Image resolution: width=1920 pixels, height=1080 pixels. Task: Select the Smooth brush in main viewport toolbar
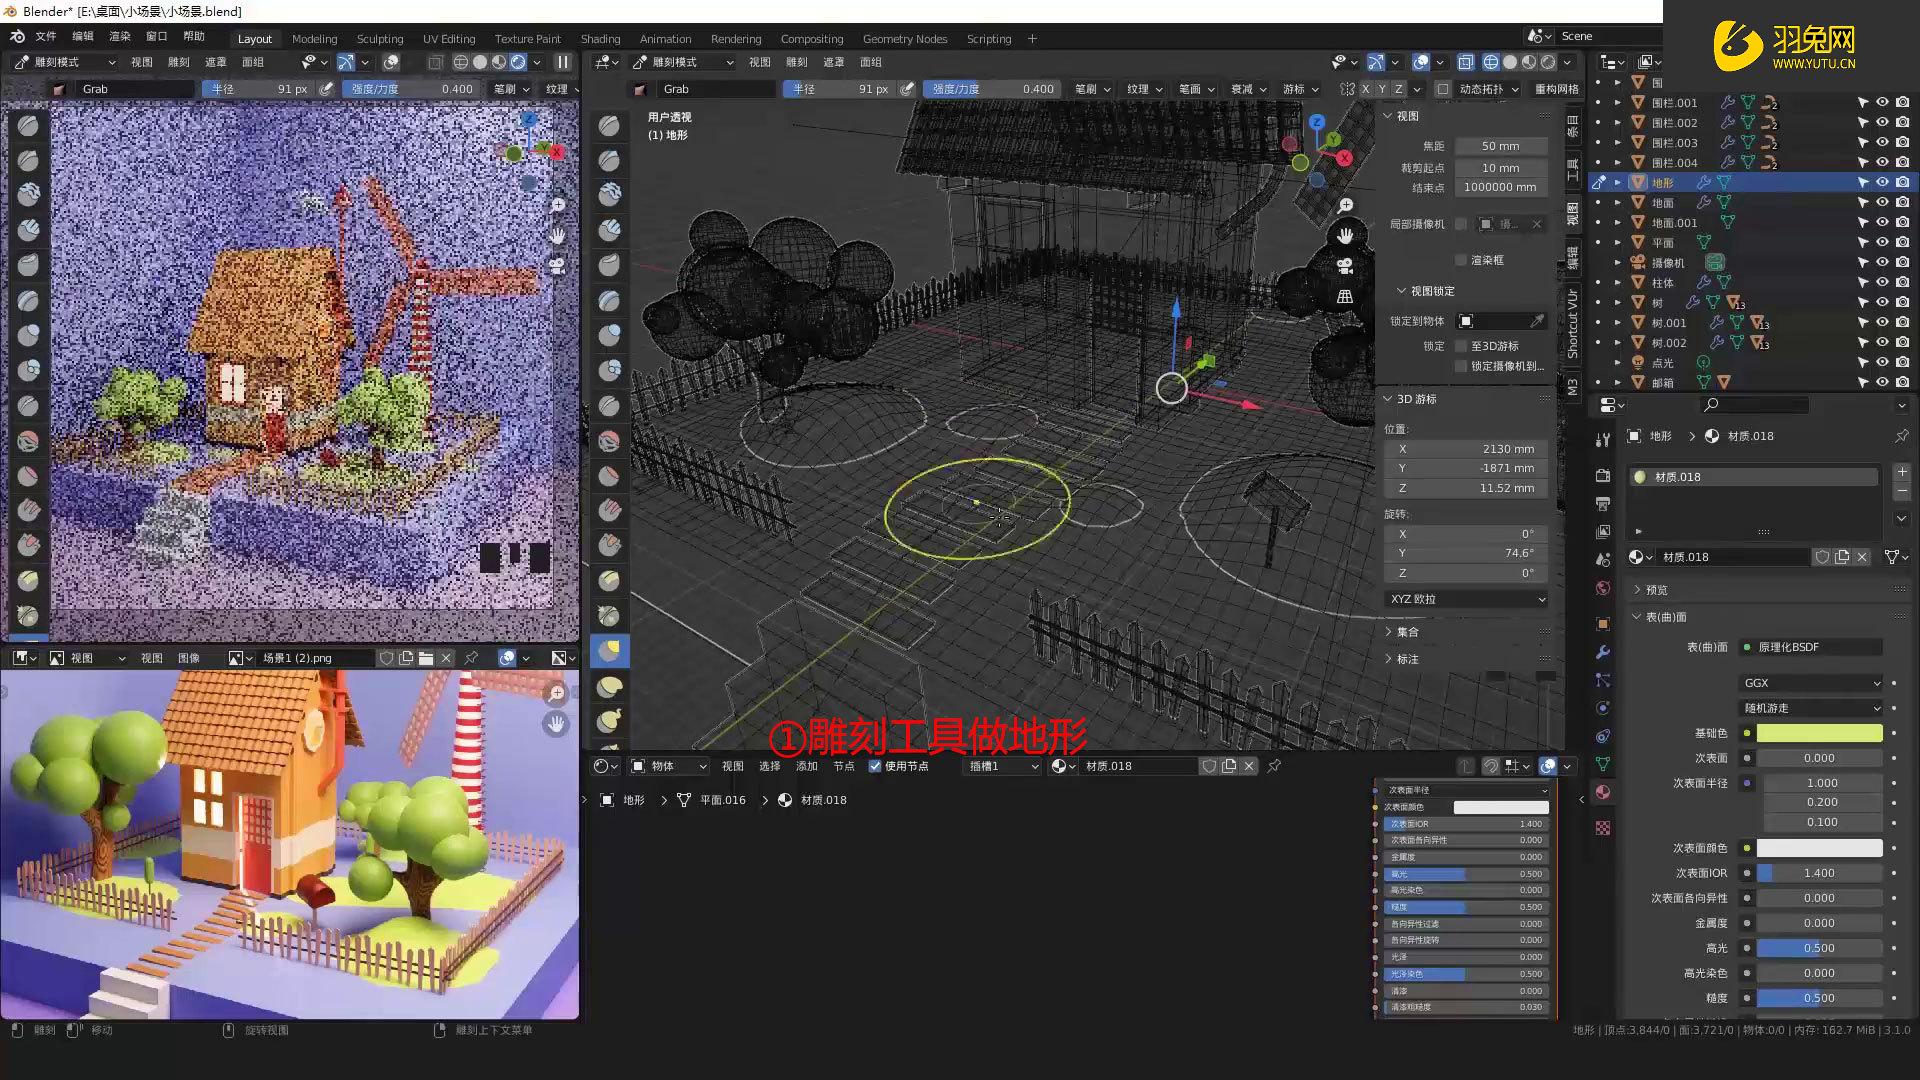click(x=609, y=440)
